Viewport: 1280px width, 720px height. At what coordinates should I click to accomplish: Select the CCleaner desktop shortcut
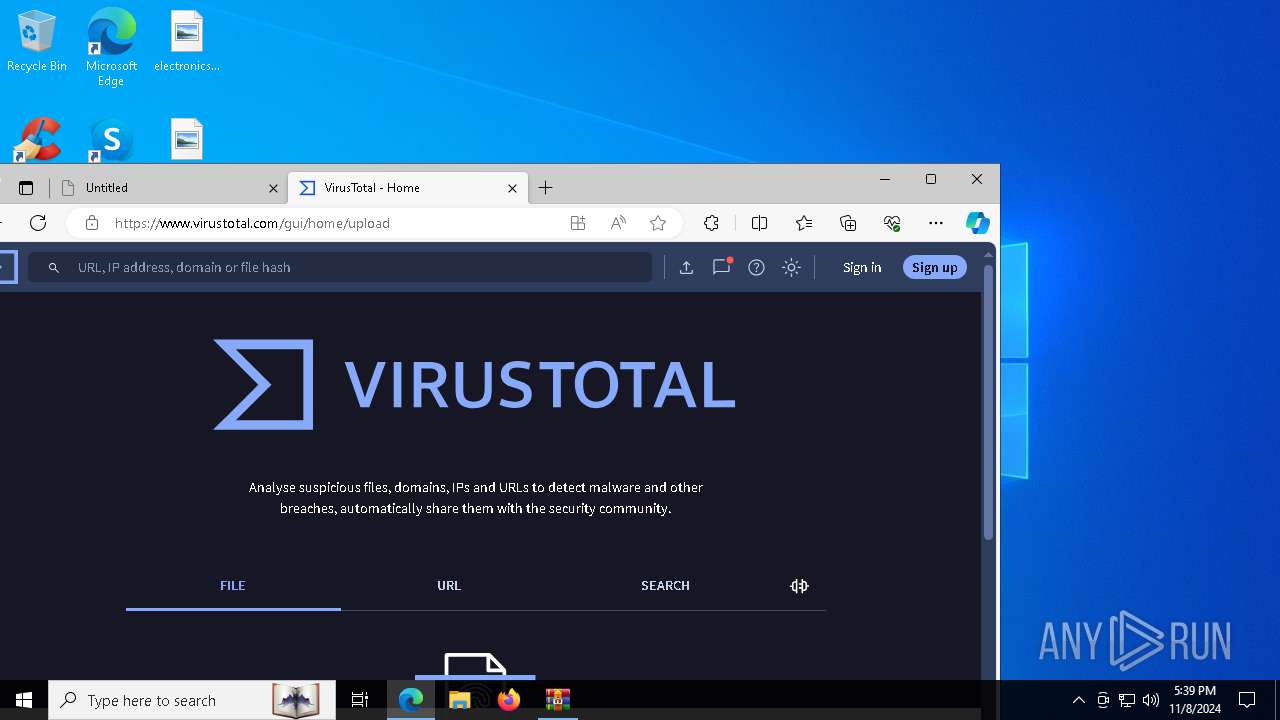[37, 140]
